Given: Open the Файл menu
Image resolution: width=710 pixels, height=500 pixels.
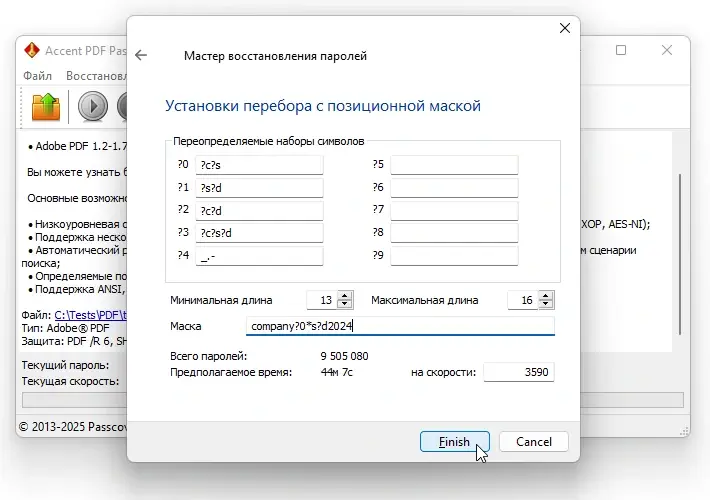Looking at the screenshot, I should click(x=38, y=76).
